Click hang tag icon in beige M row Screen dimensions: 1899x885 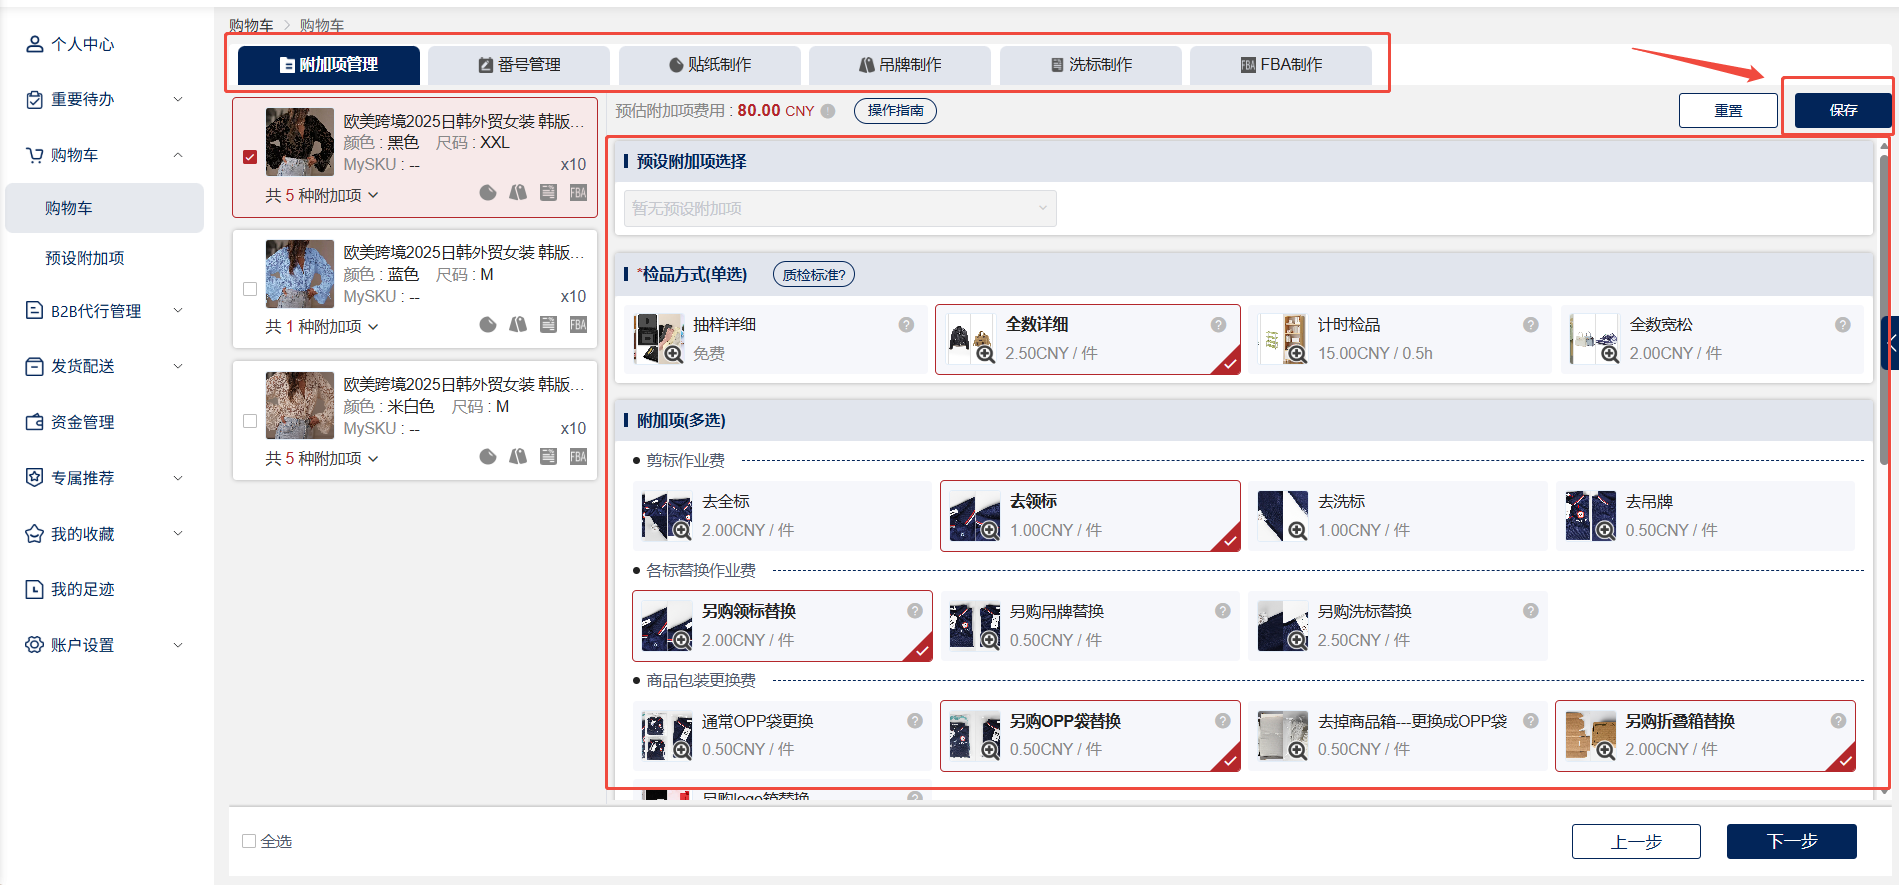(518, 456)
